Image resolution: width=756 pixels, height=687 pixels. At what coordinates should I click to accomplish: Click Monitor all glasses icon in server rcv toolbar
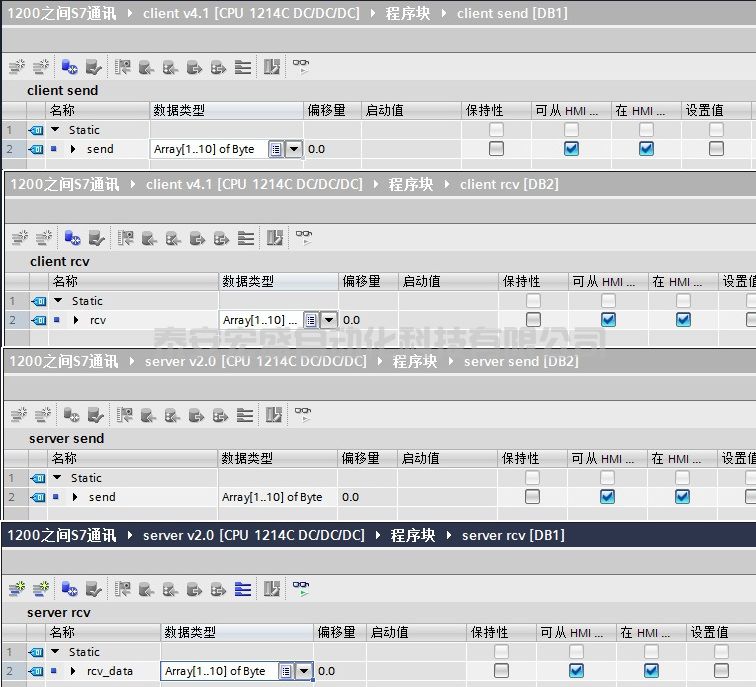pyautogui.click(x=299, y=590)
